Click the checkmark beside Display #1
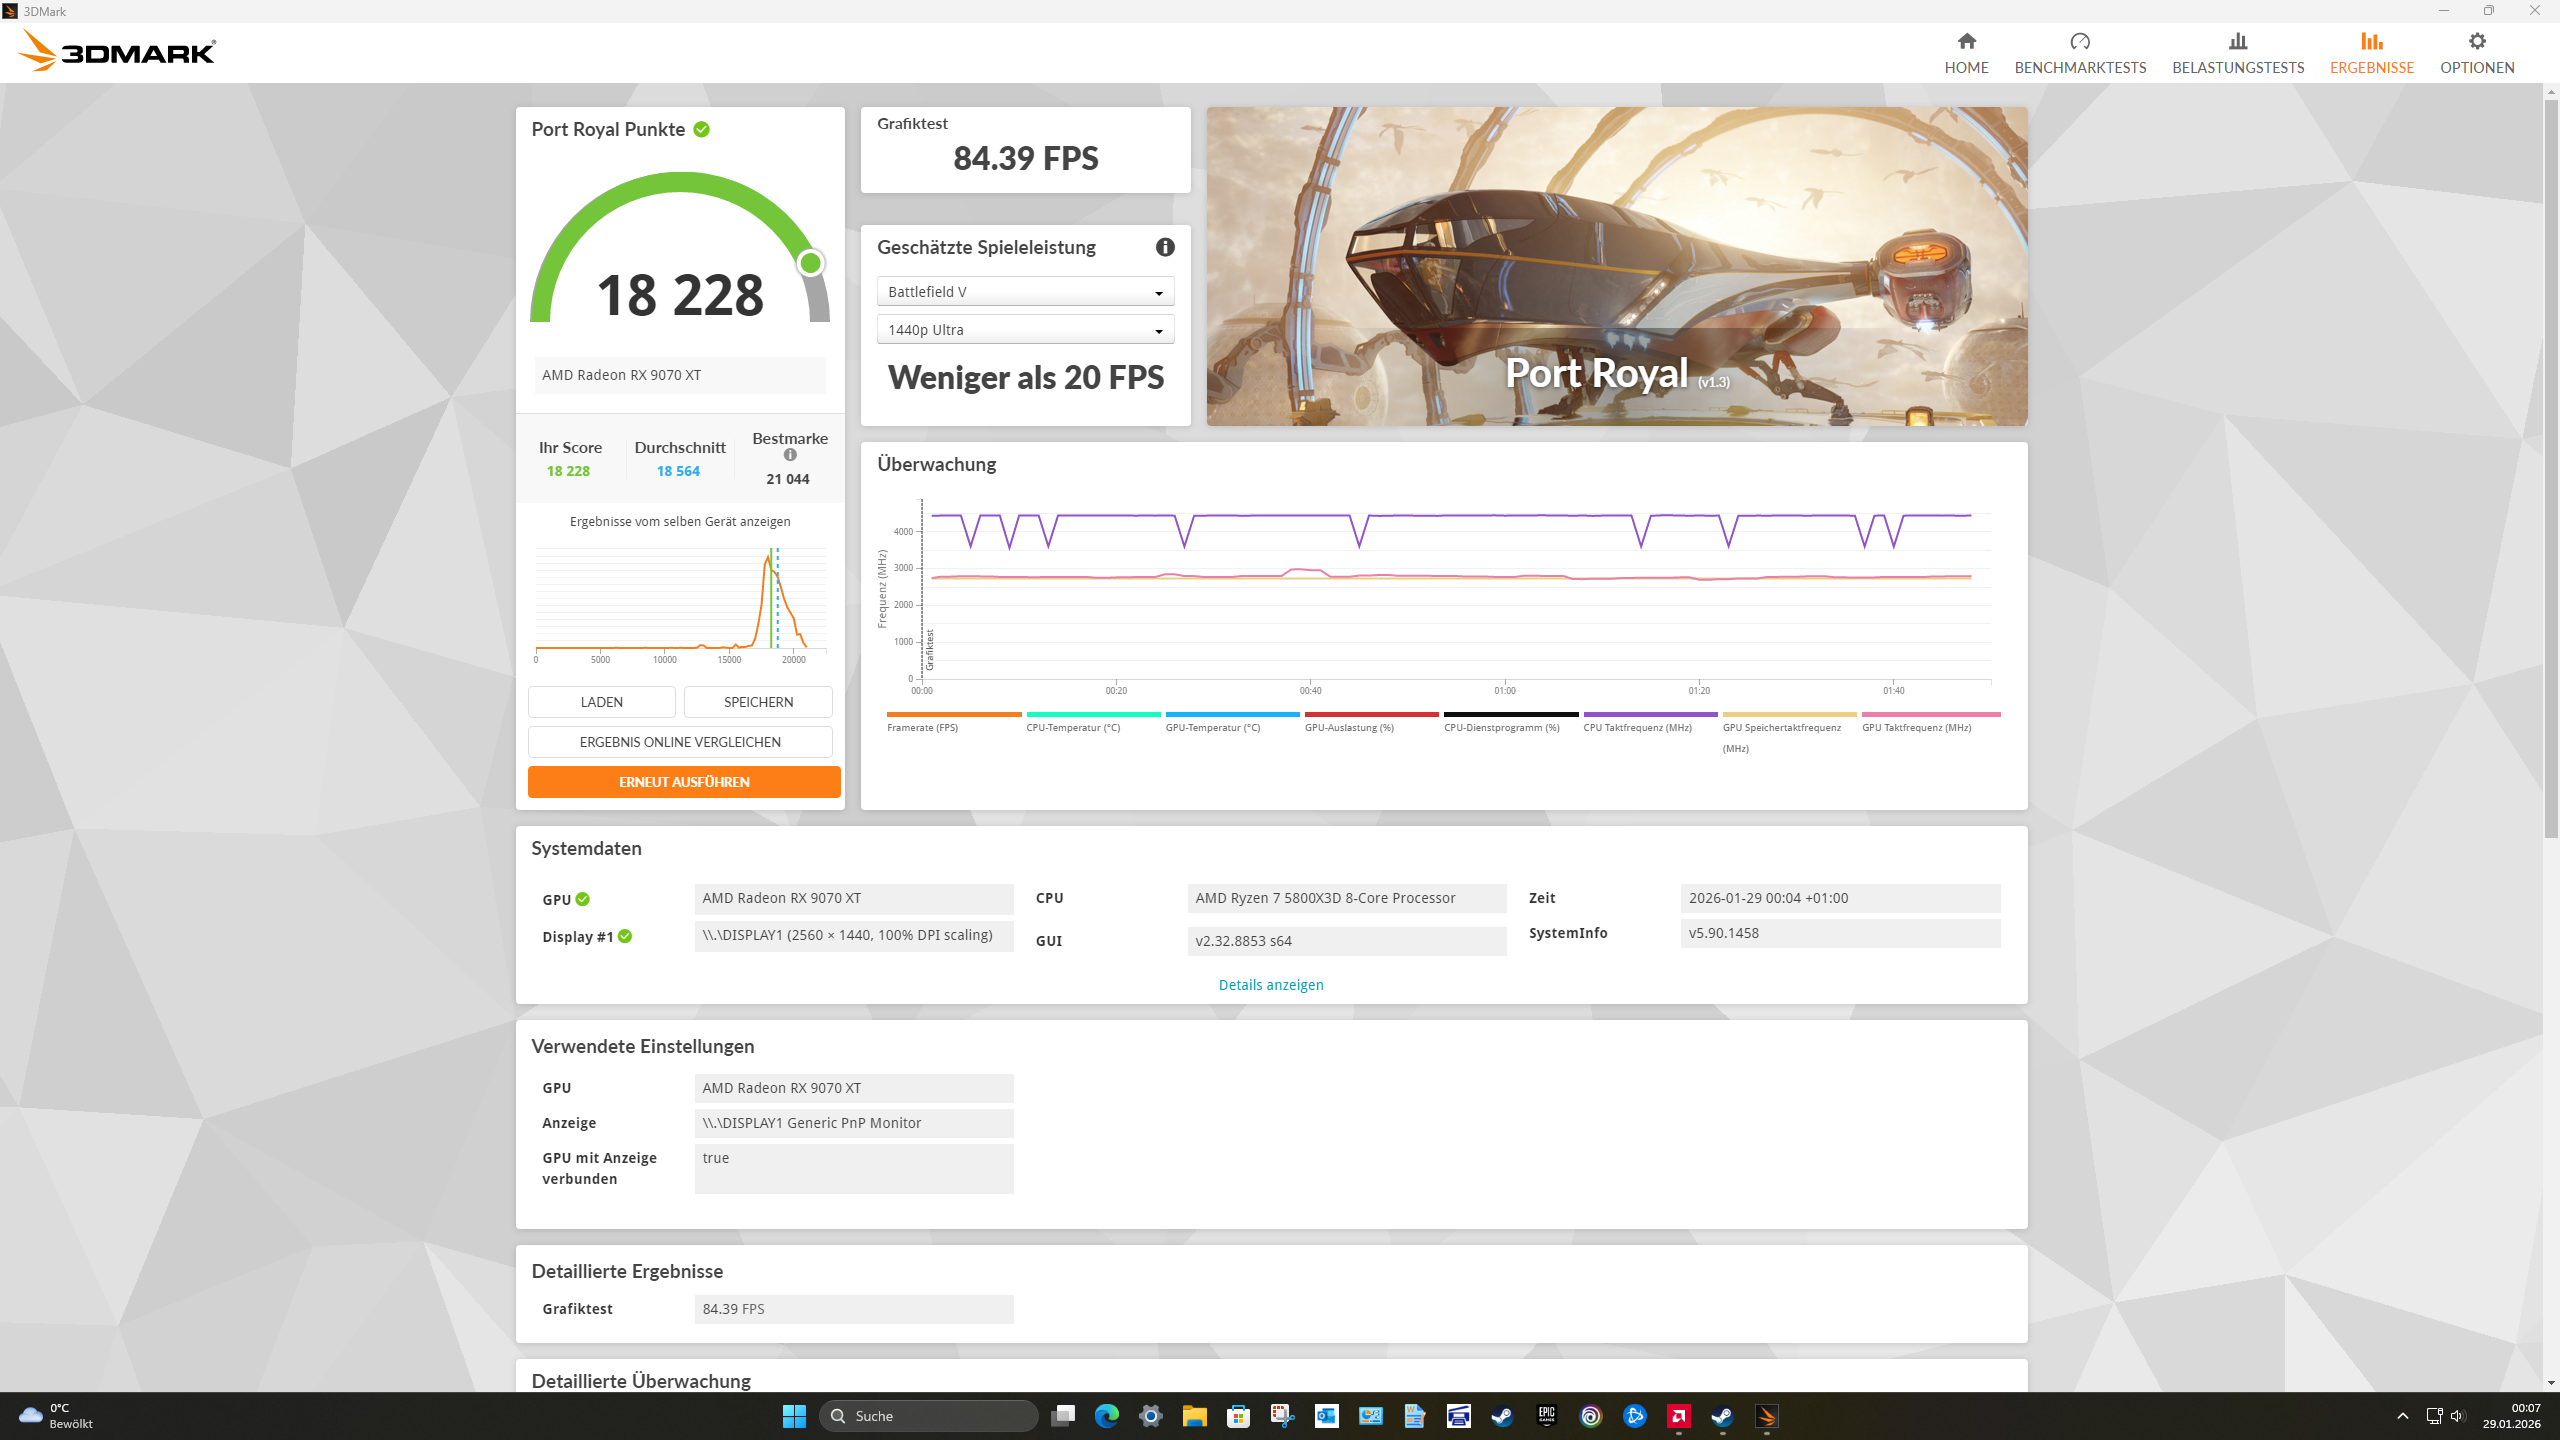Image resolution: width=2560 pixels, height=1440 pixels. [x=625, y=936]
